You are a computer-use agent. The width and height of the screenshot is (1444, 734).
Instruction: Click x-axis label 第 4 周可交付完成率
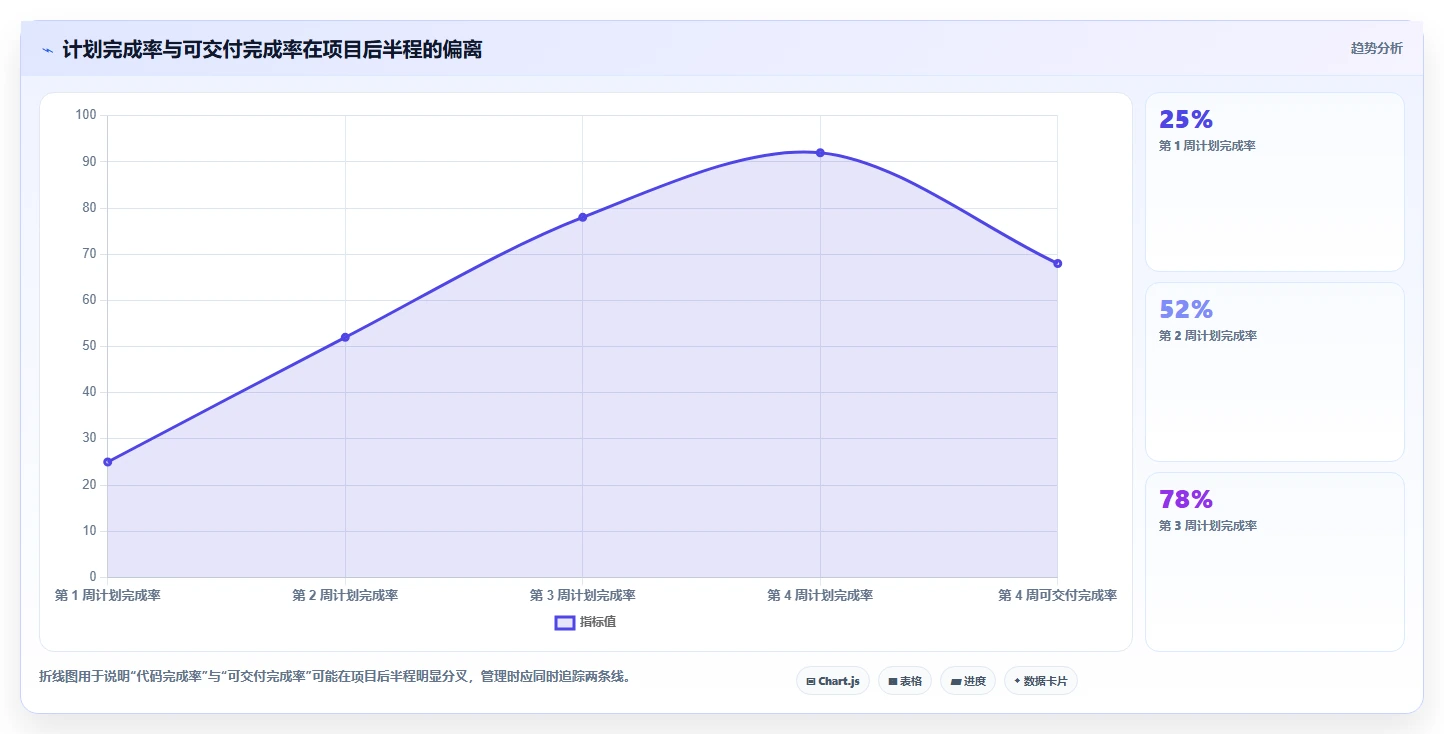(1057, 595)
